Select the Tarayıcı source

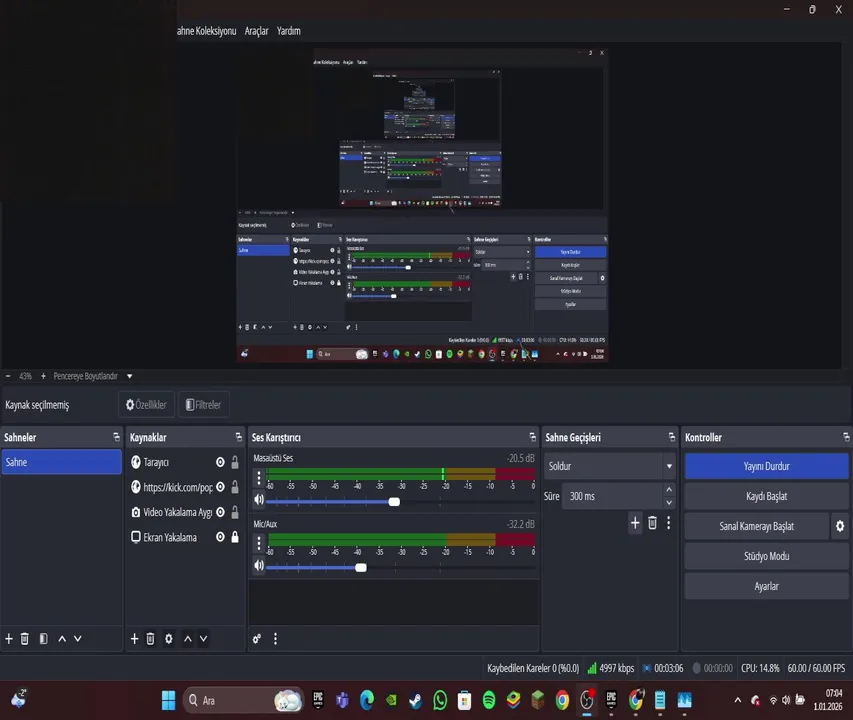point(156,462)
